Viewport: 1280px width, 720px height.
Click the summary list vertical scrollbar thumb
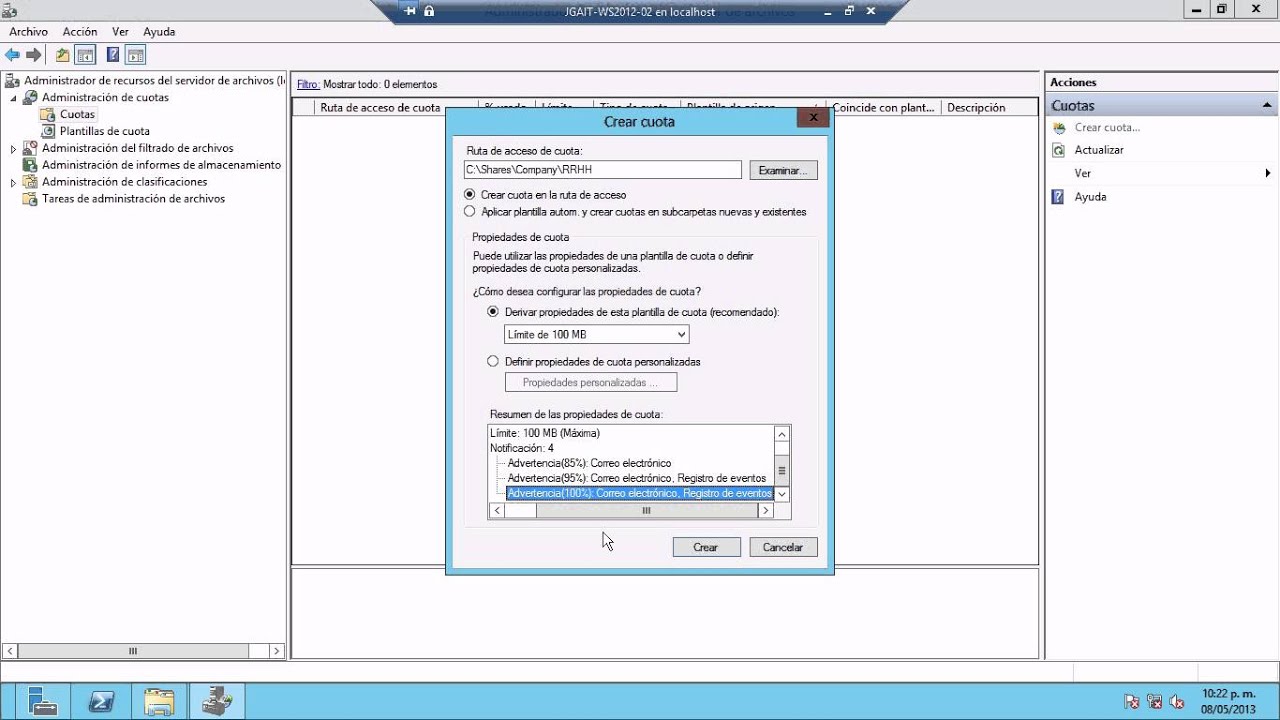tap(782, 471)
